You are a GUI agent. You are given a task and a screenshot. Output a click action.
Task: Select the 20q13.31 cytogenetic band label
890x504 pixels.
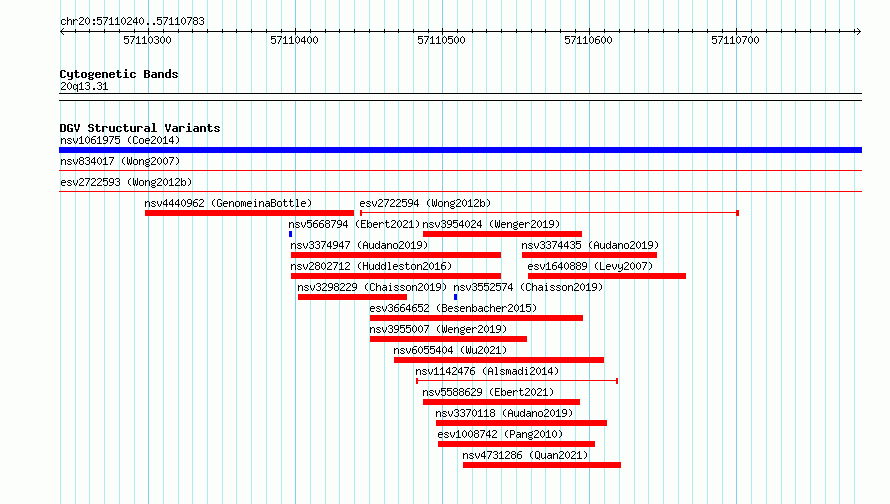pos(84,86)
